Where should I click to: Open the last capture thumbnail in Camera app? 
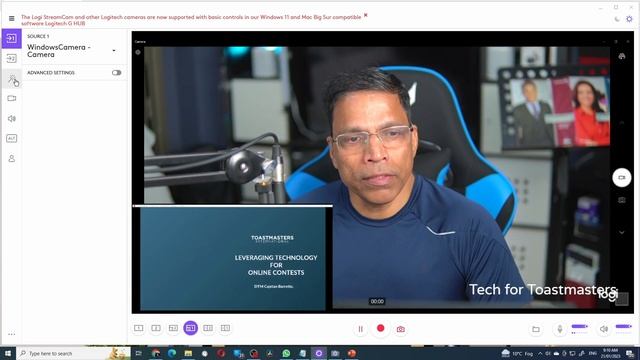click(x=622, y=300)
